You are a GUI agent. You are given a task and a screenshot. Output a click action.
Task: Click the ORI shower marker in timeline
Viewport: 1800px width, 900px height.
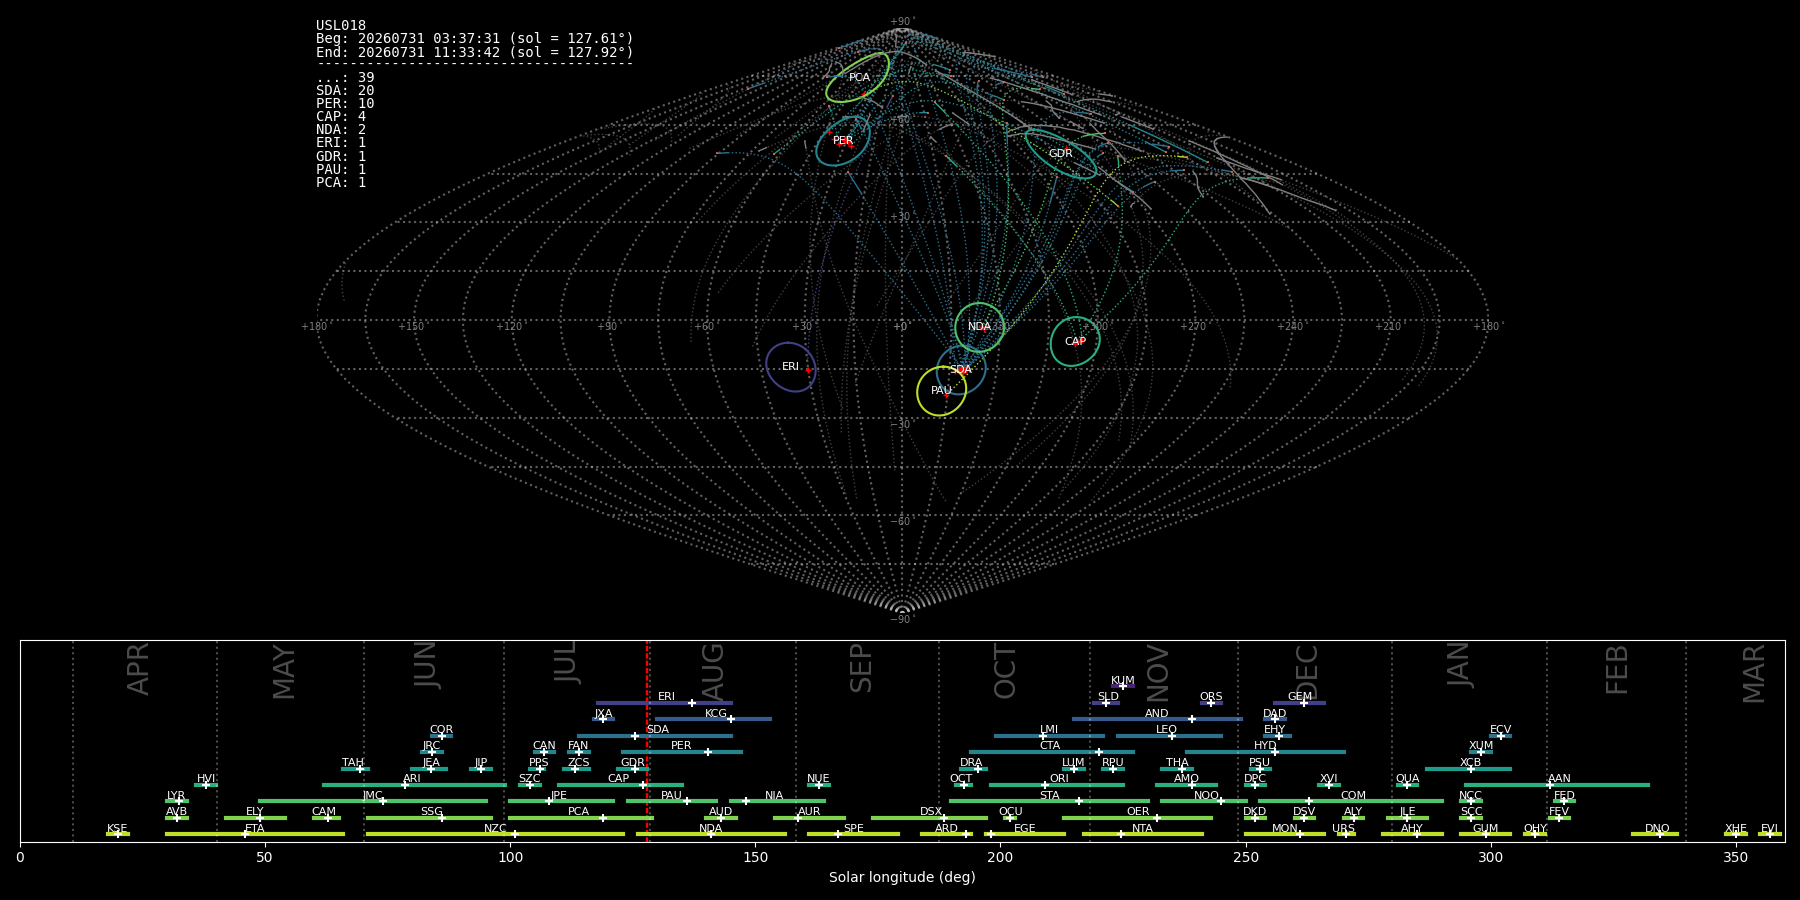pos(1045,785)
